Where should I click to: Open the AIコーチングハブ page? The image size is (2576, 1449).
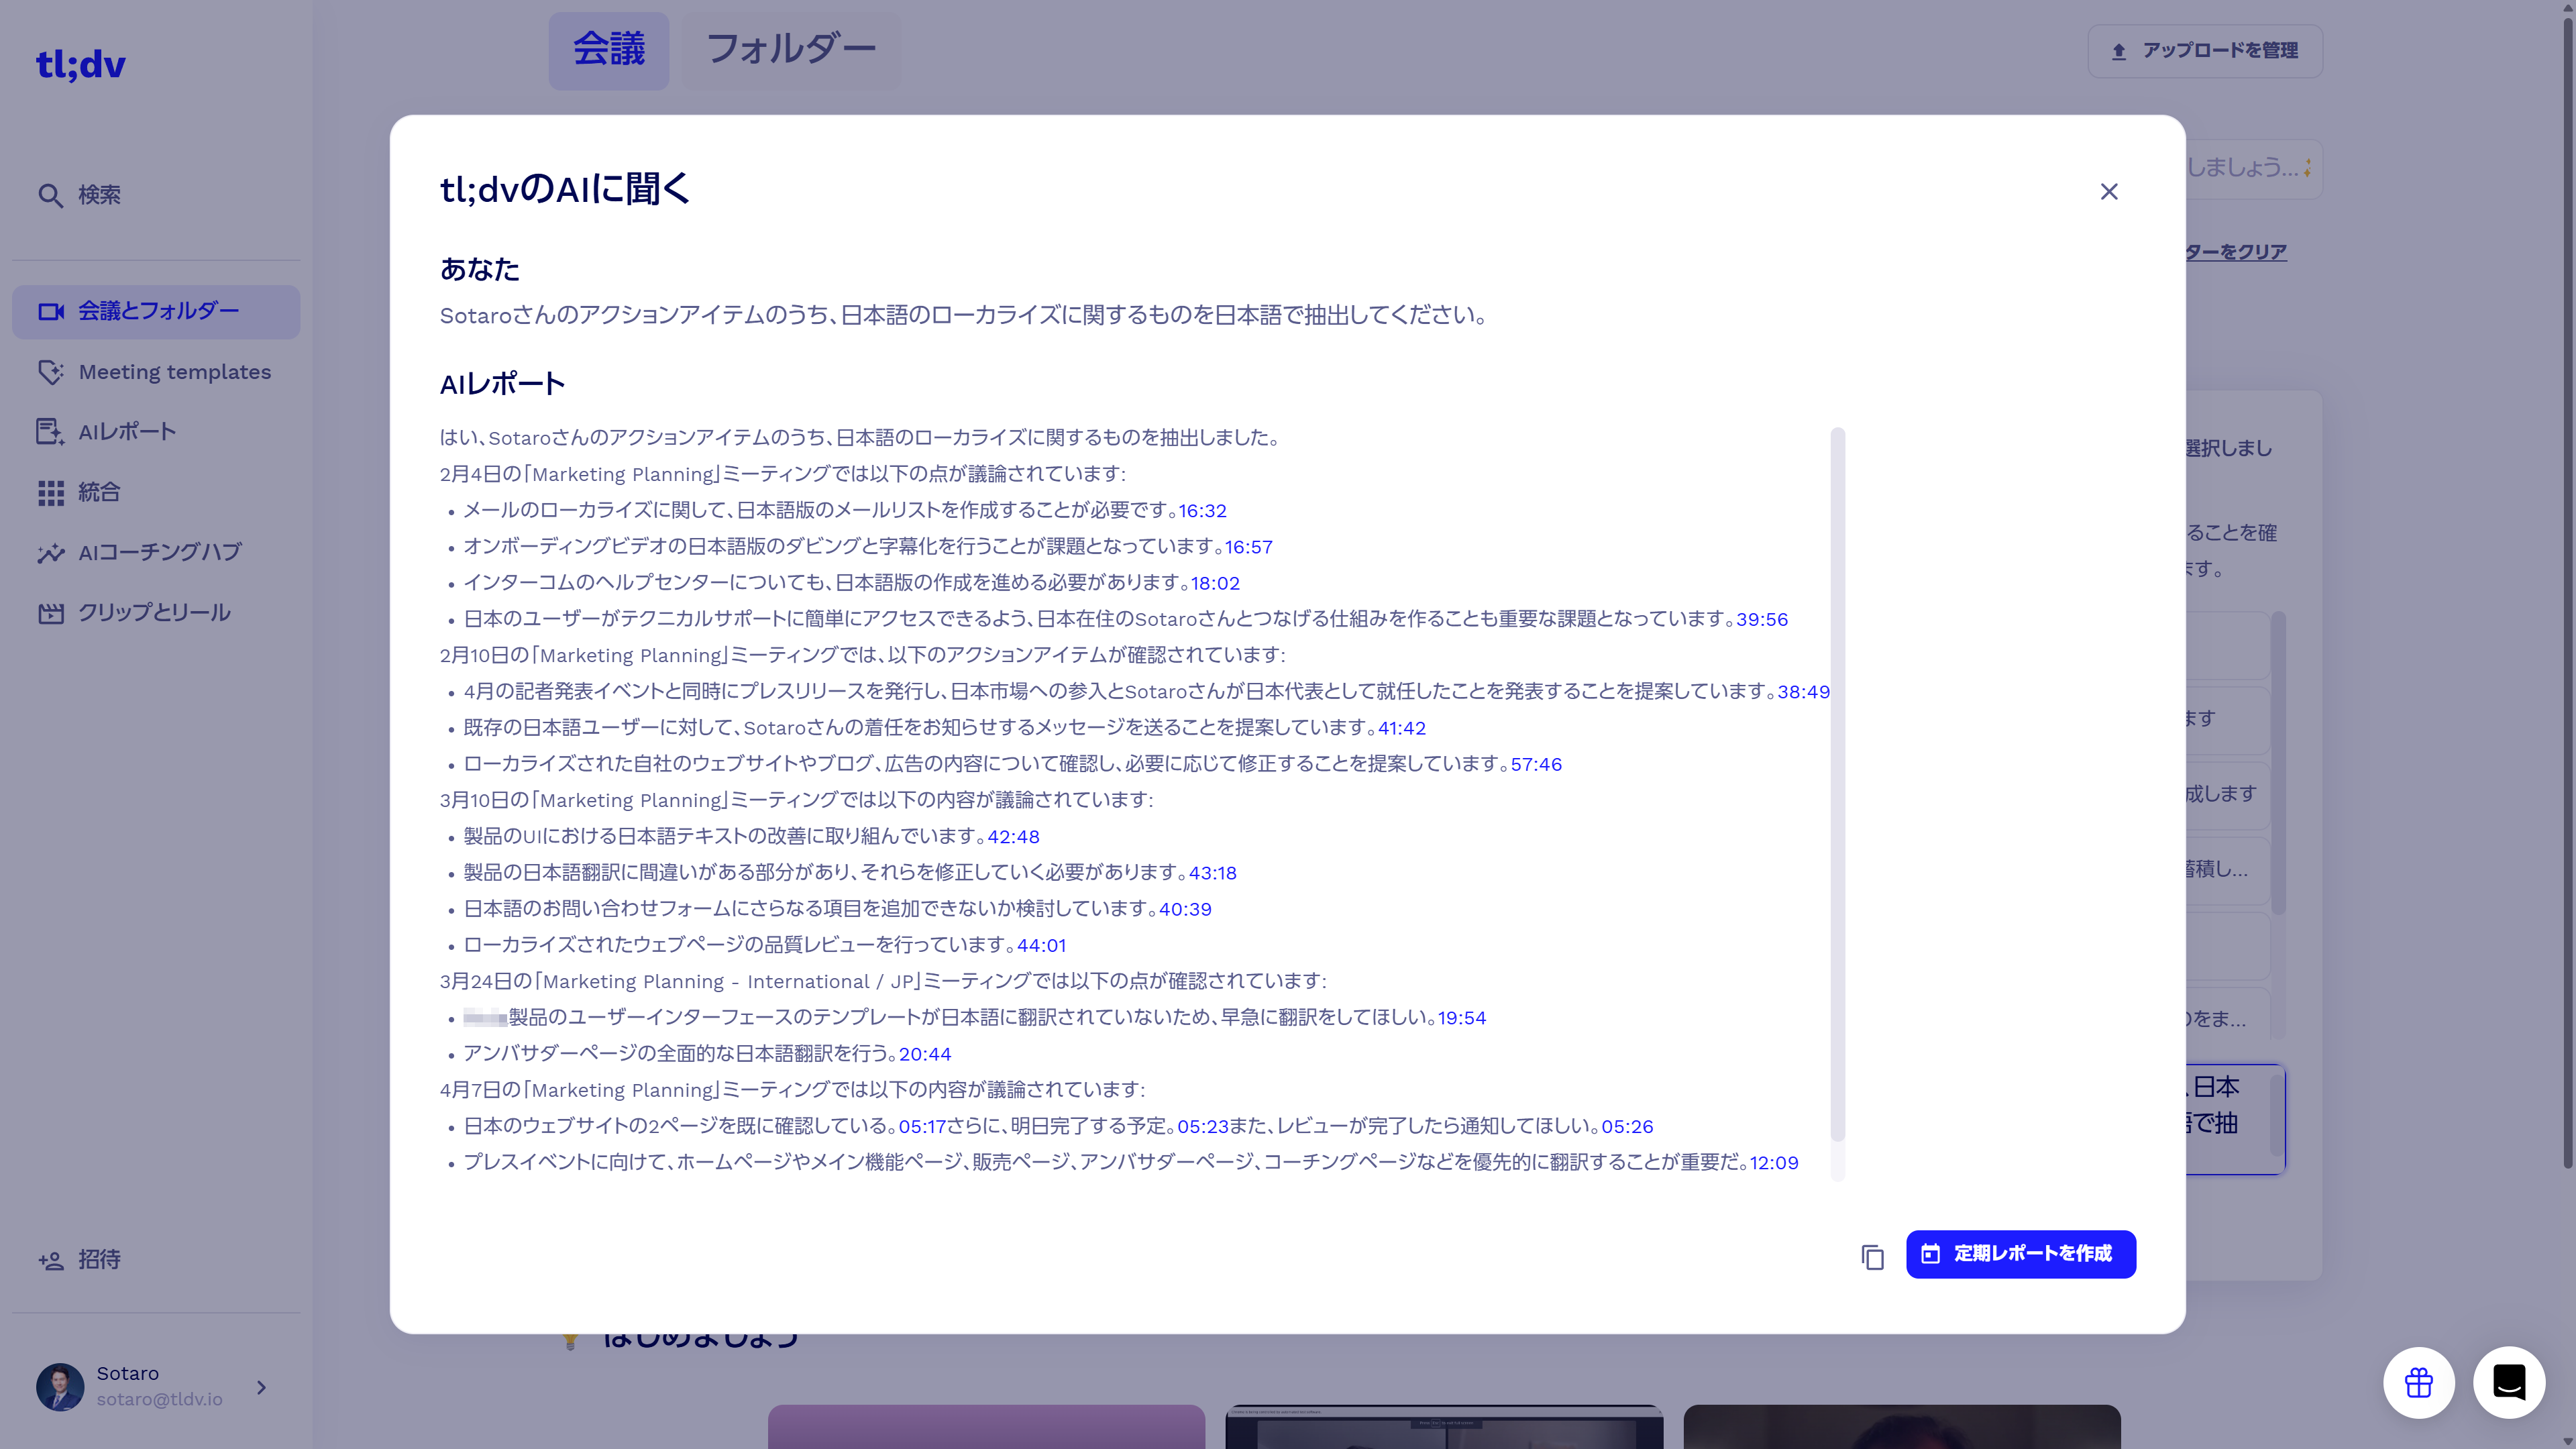160,552
